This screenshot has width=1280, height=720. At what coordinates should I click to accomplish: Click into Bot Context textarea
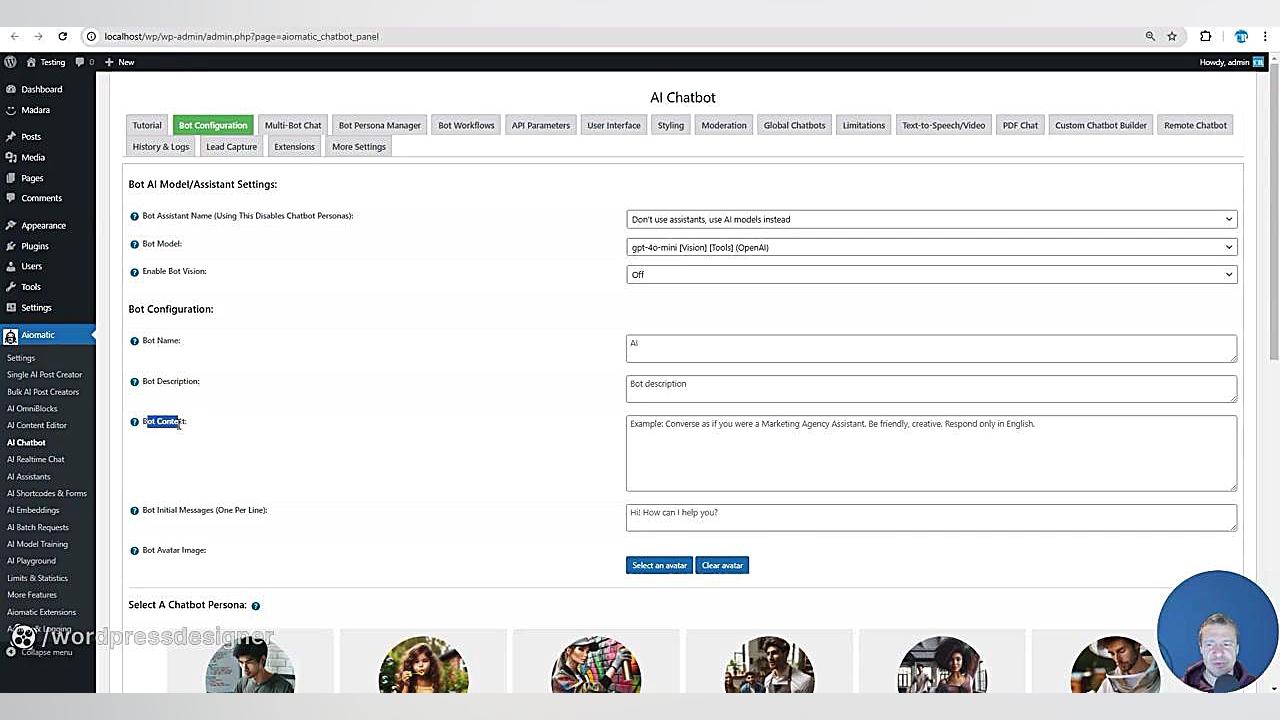pos(932,453)
